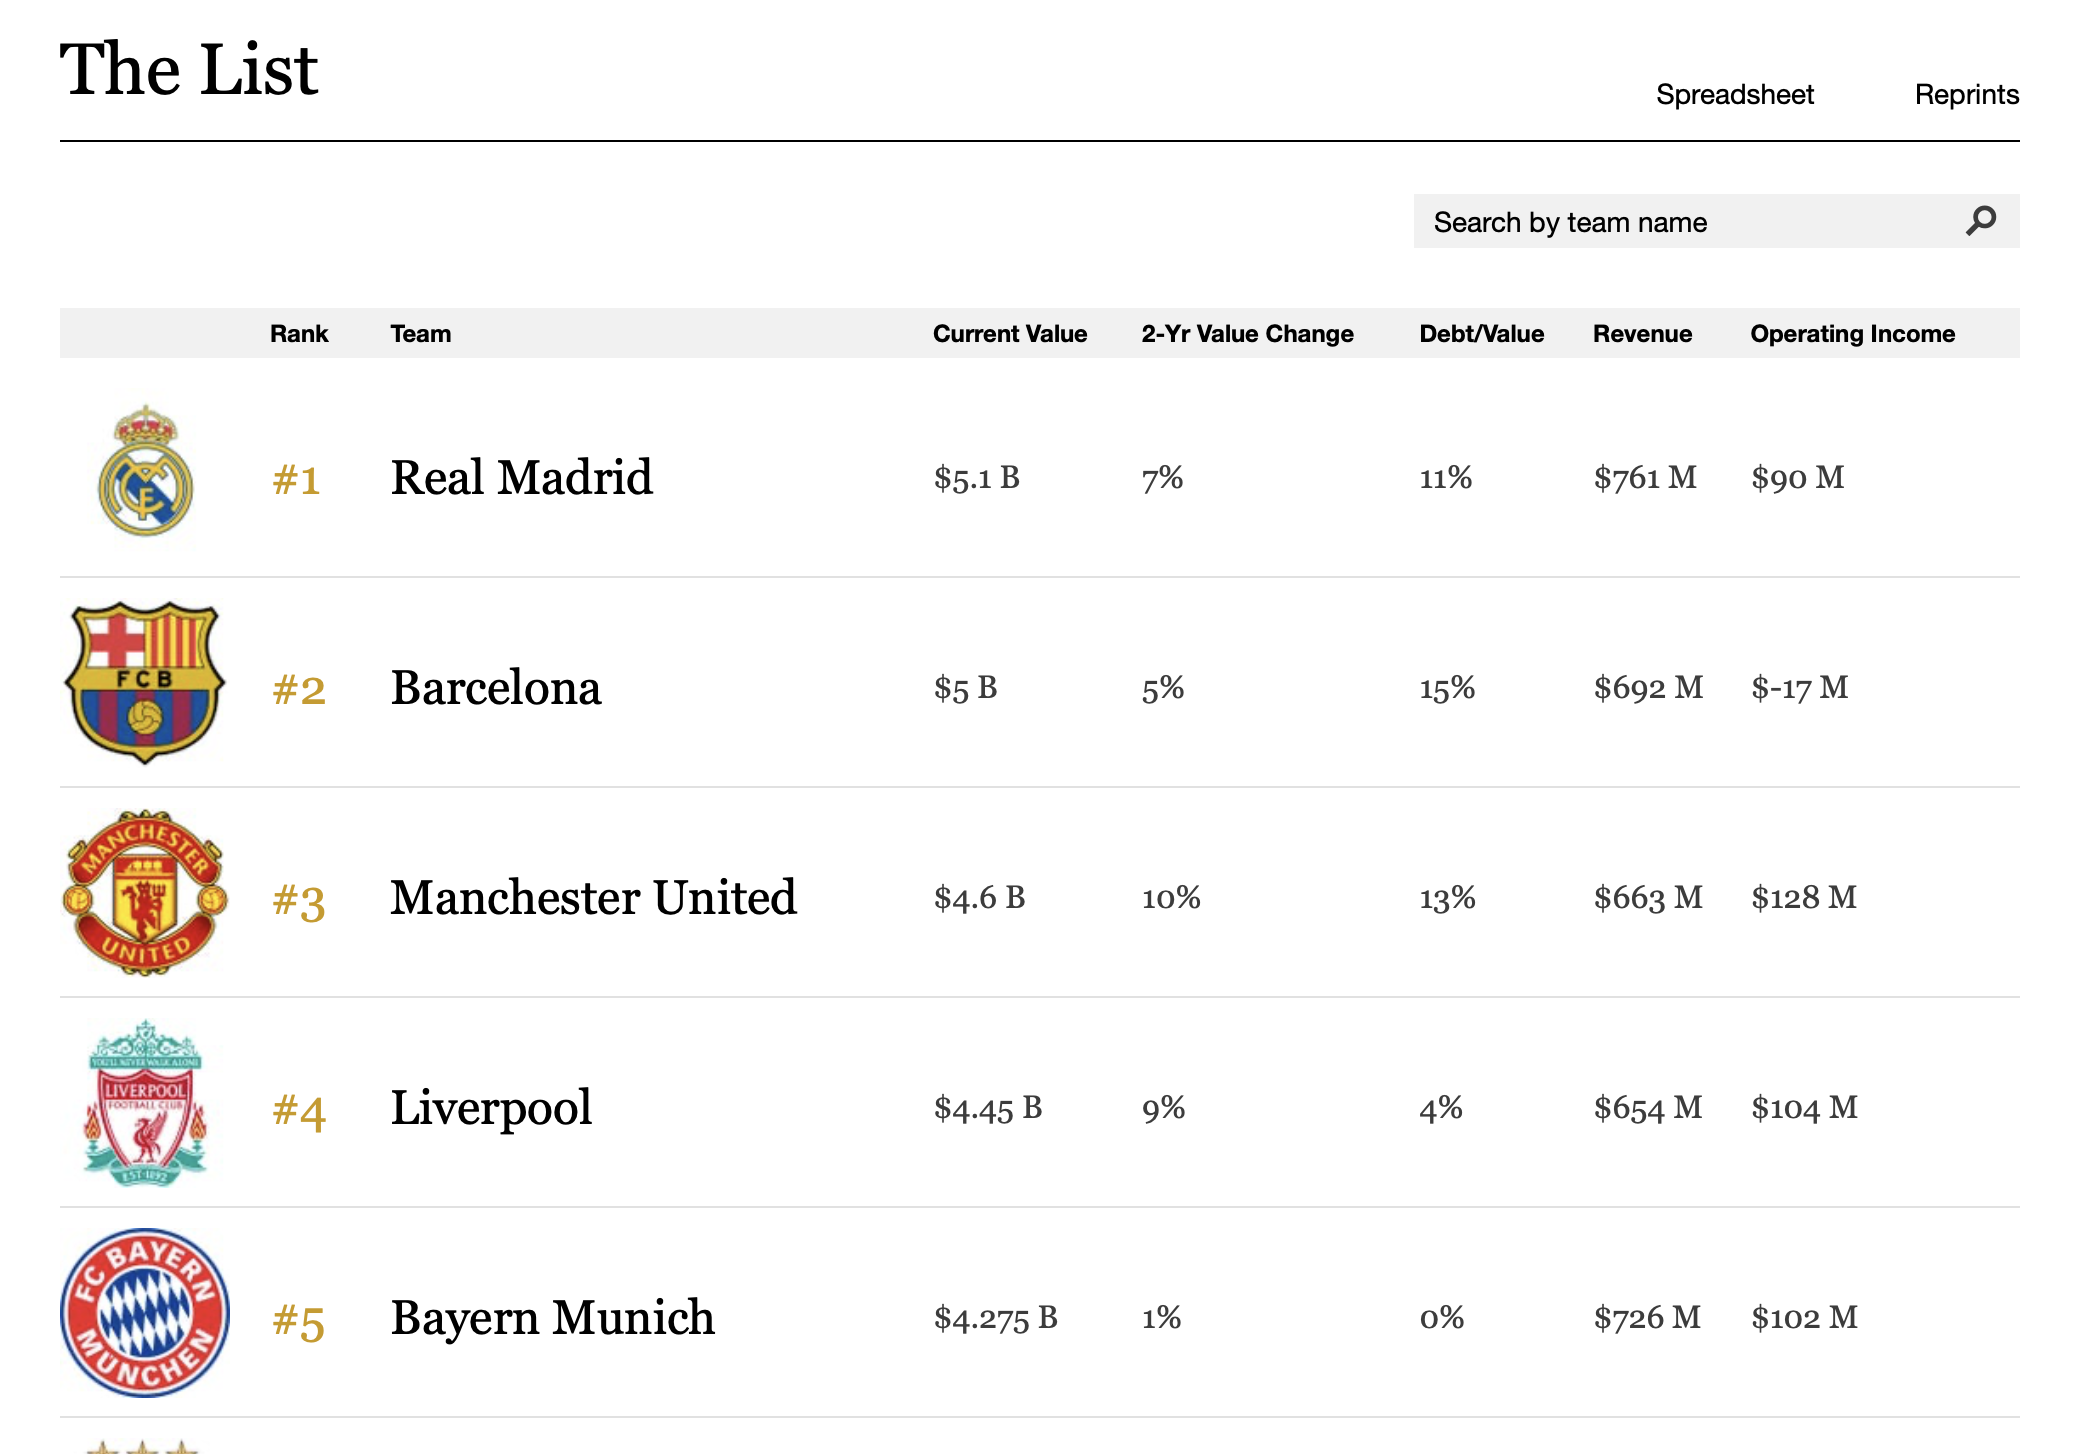Sort by the Revenue column header
The width and height of the screenshot is (2090, 1454).
pos(1642,333)
